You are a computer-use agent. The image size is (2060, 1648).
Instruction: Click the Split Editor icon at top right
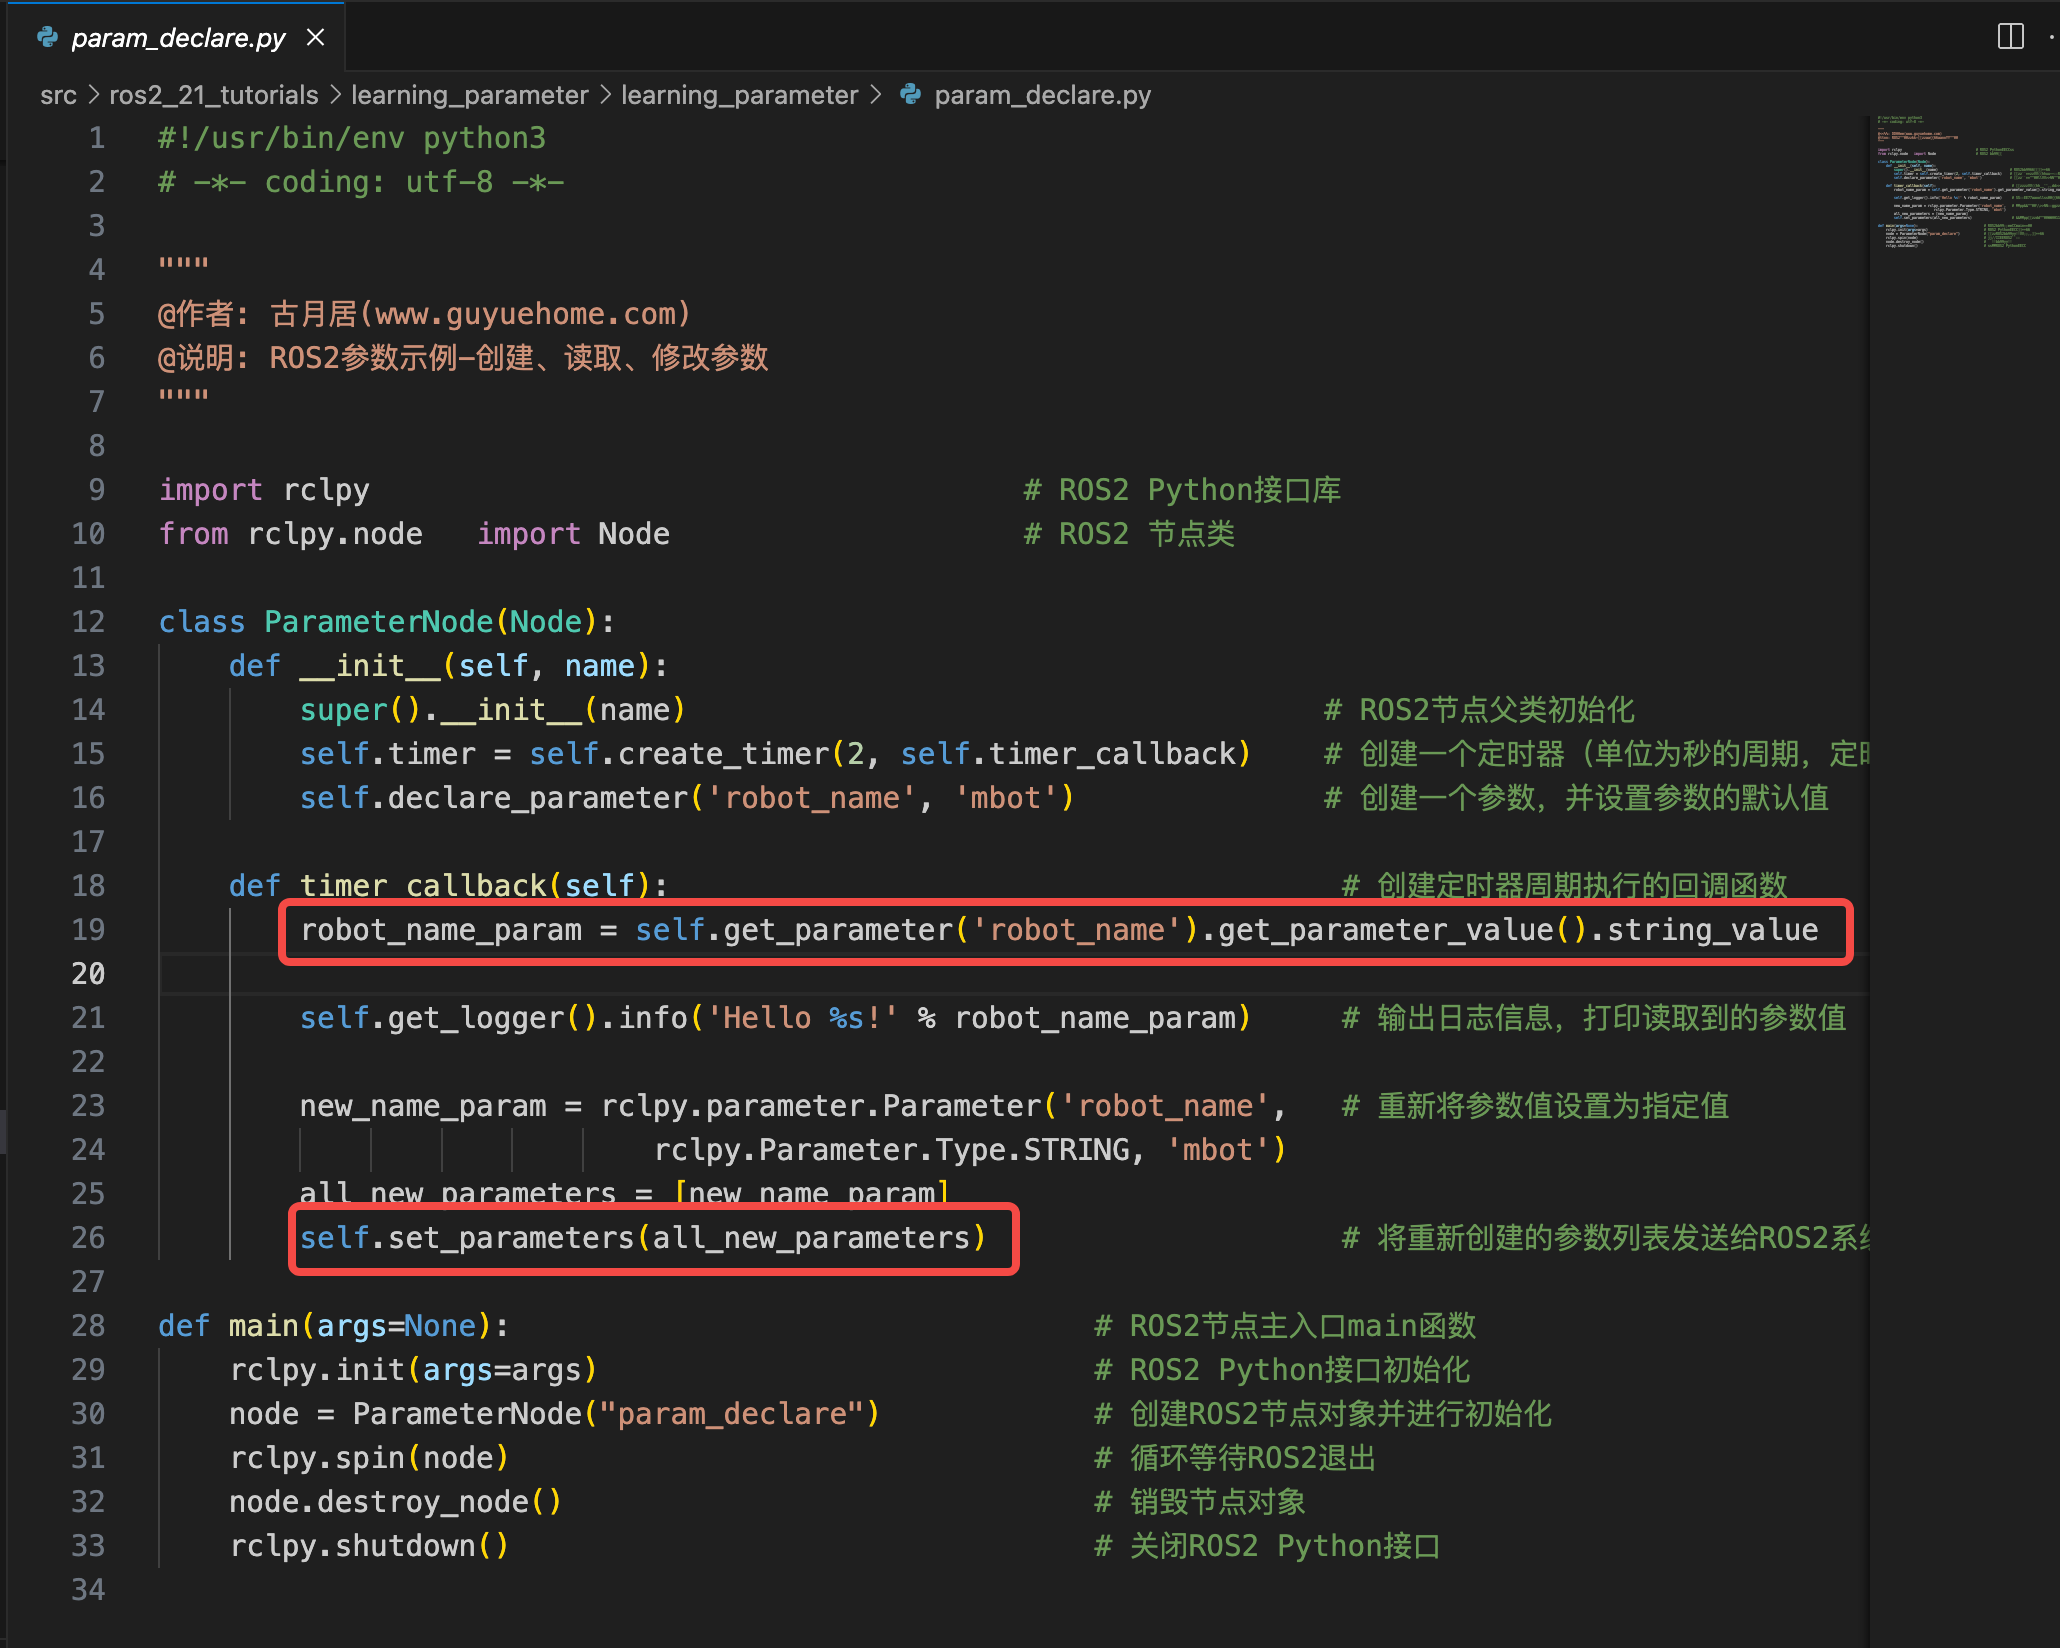(2010, 37)
